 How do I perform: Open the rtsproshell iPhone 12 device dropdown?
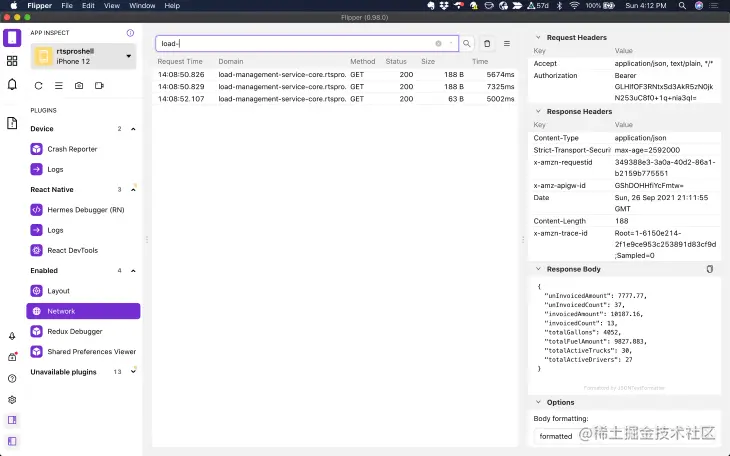click(x=83, y=56)
